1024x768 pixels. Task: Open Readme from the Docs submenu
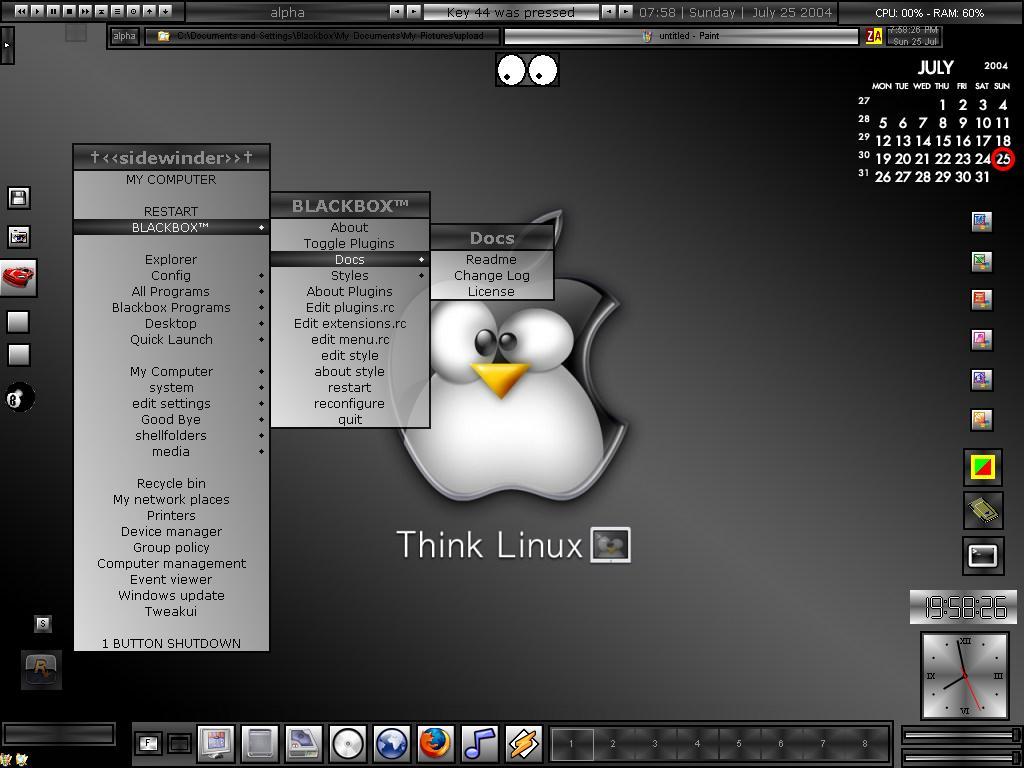491,259
